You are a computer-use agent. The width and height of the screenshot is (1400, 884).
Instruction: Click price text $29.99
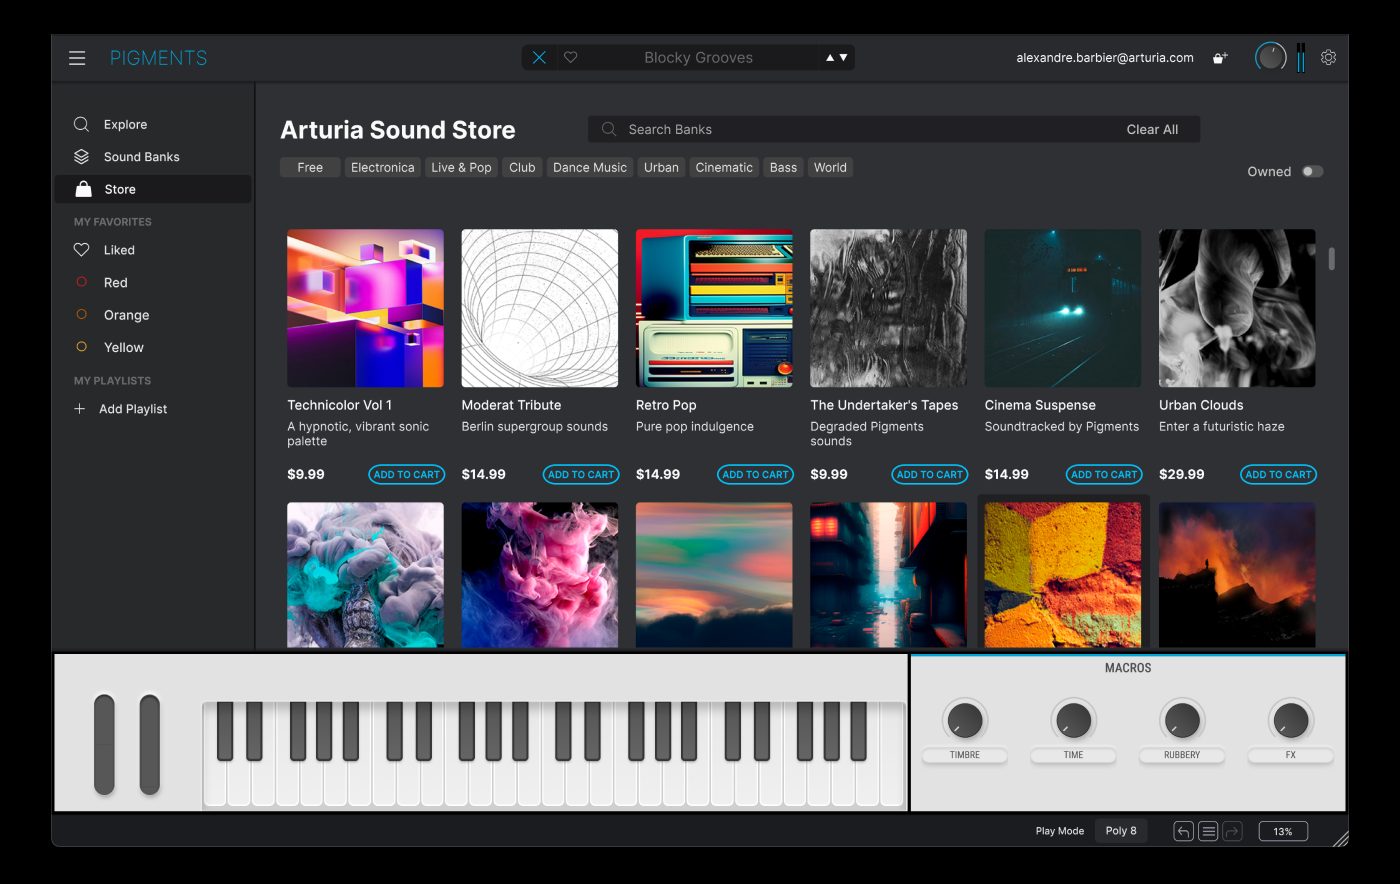click(1182, 475)
